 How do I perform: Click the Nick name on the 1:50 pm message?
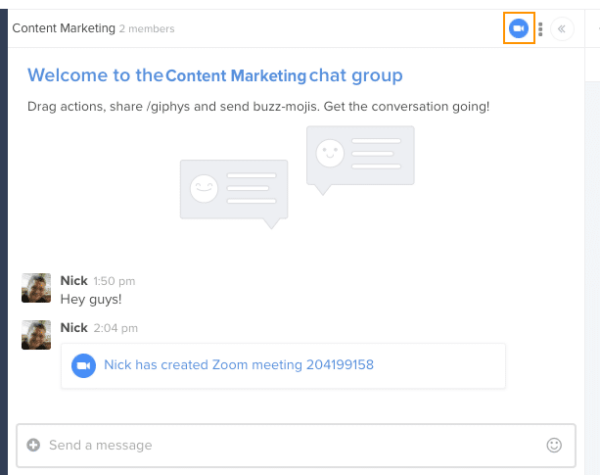coord(74,281)
